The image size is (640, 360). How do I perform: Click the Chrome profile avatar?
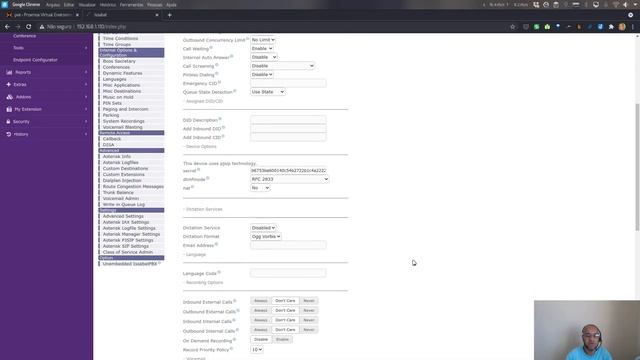(x=622, y=27)
